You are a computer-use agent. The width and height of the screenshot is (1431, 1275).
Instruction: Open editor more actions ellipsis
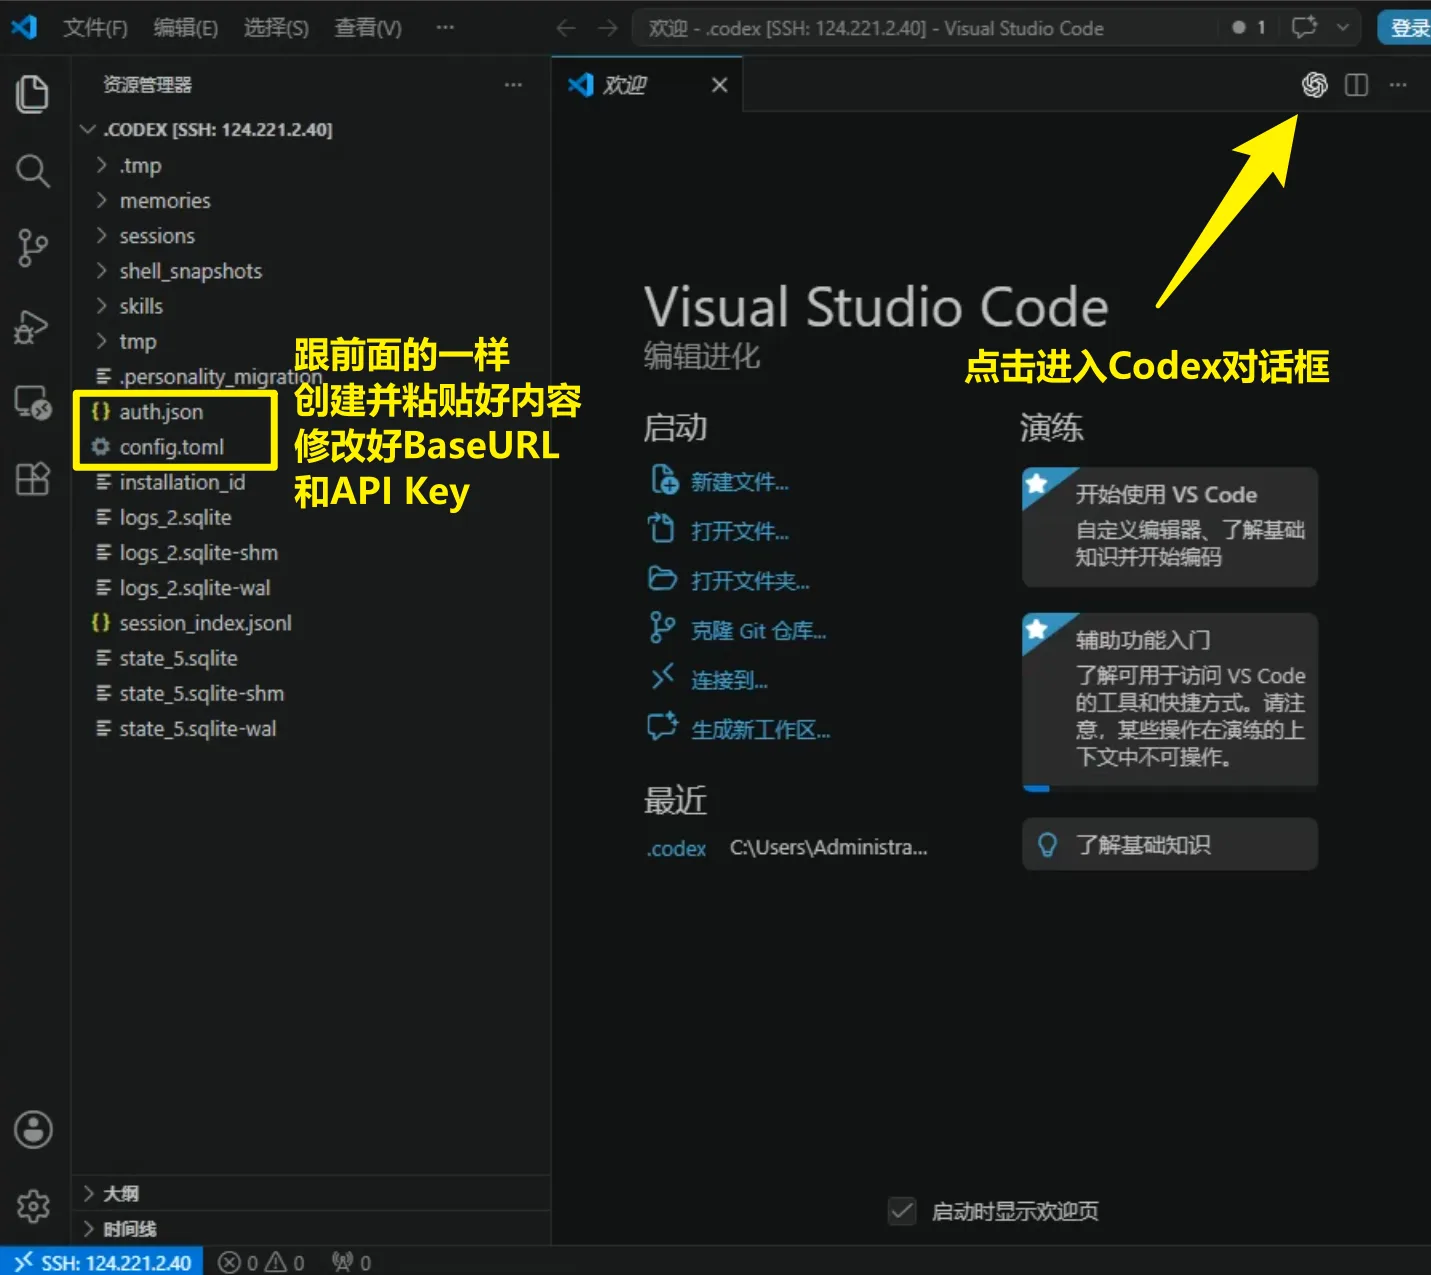1398,85
